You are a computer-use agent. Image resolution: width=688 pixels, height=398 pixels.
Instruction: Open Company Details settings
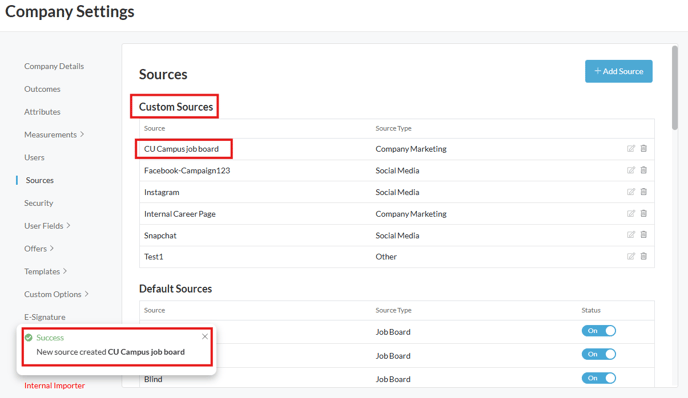54,66
